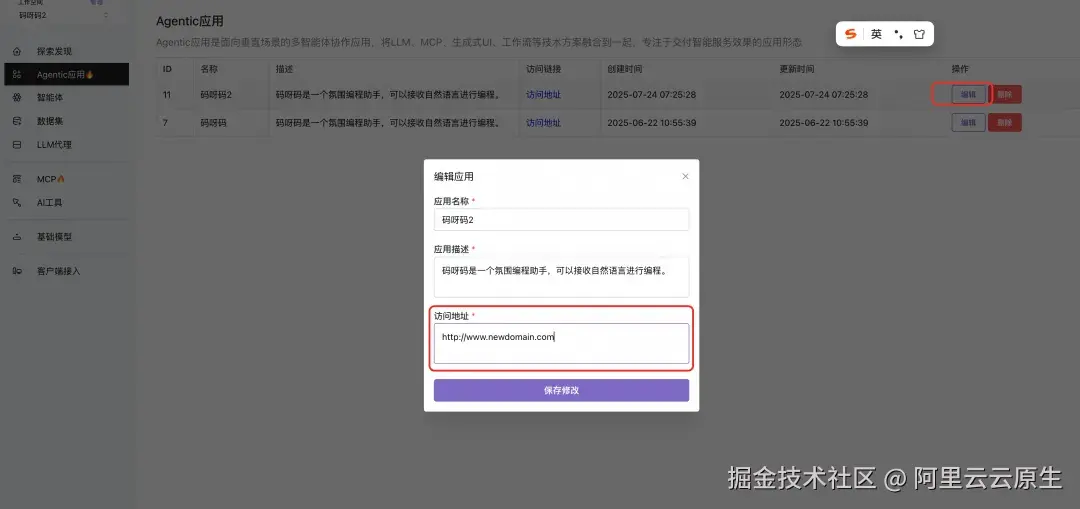This screenshot has height=509, width=1080.
Task: Focus the 应用名称 input field
Action: pos(561,220)
